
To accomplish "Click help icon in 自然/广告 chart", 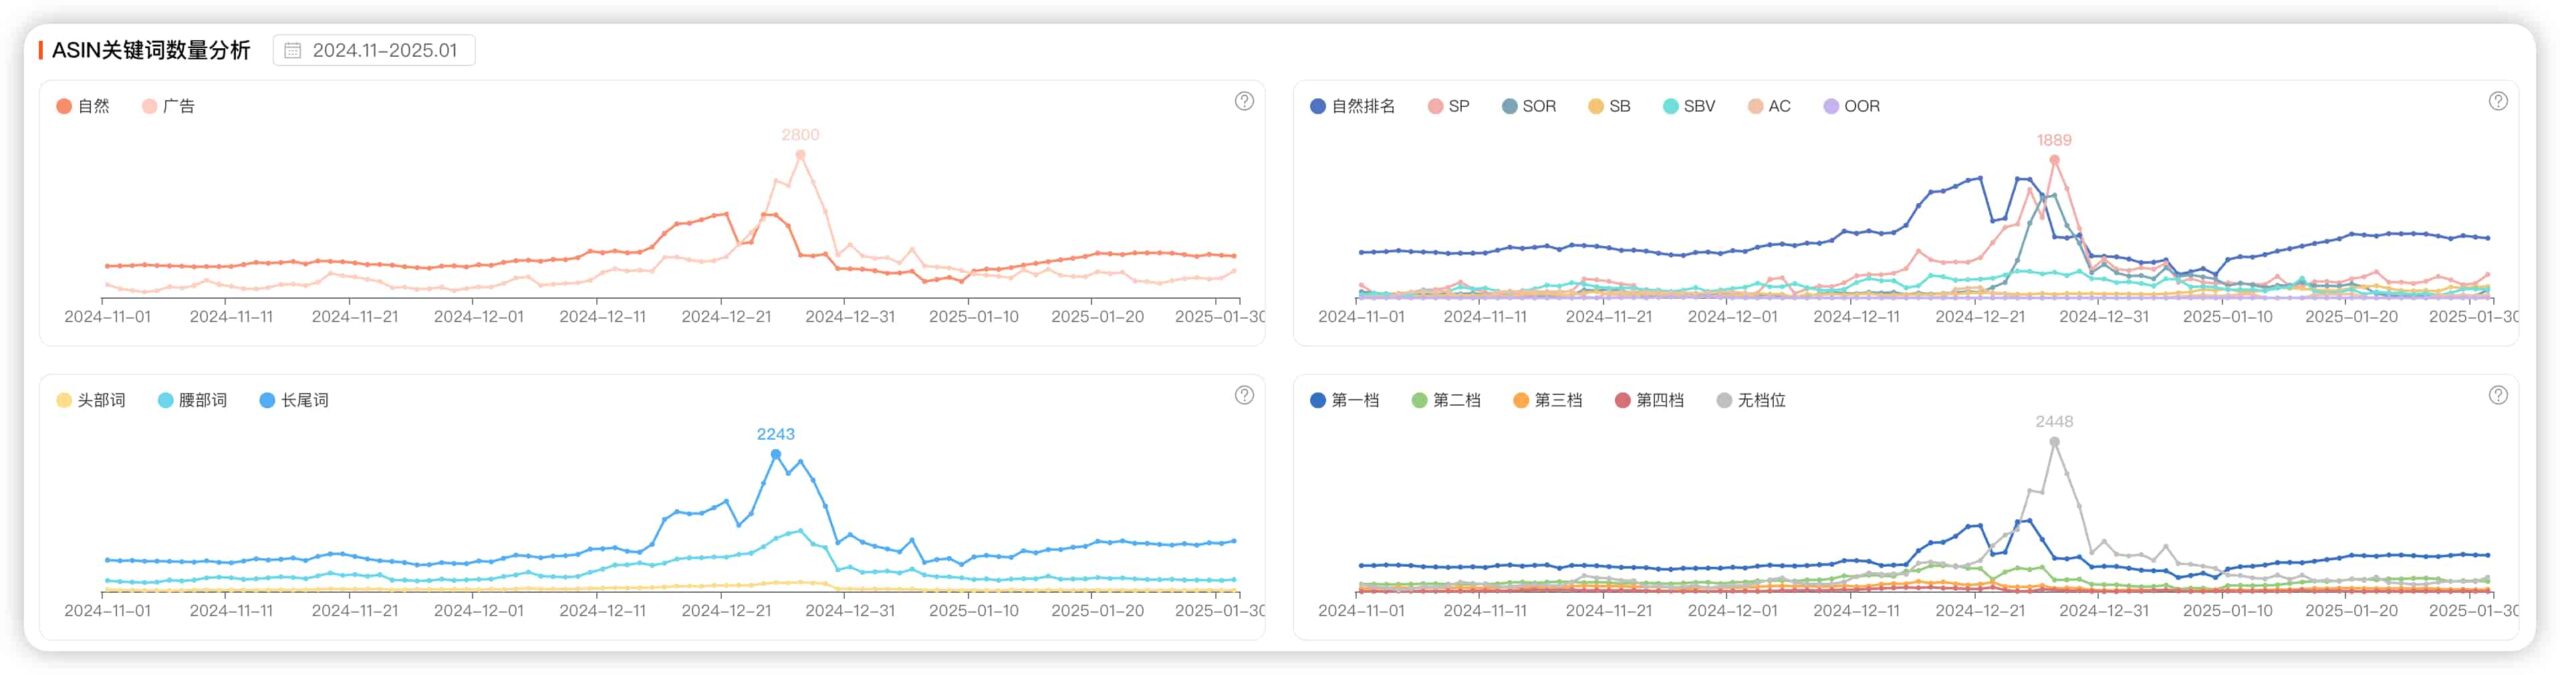I will 1243,101.
